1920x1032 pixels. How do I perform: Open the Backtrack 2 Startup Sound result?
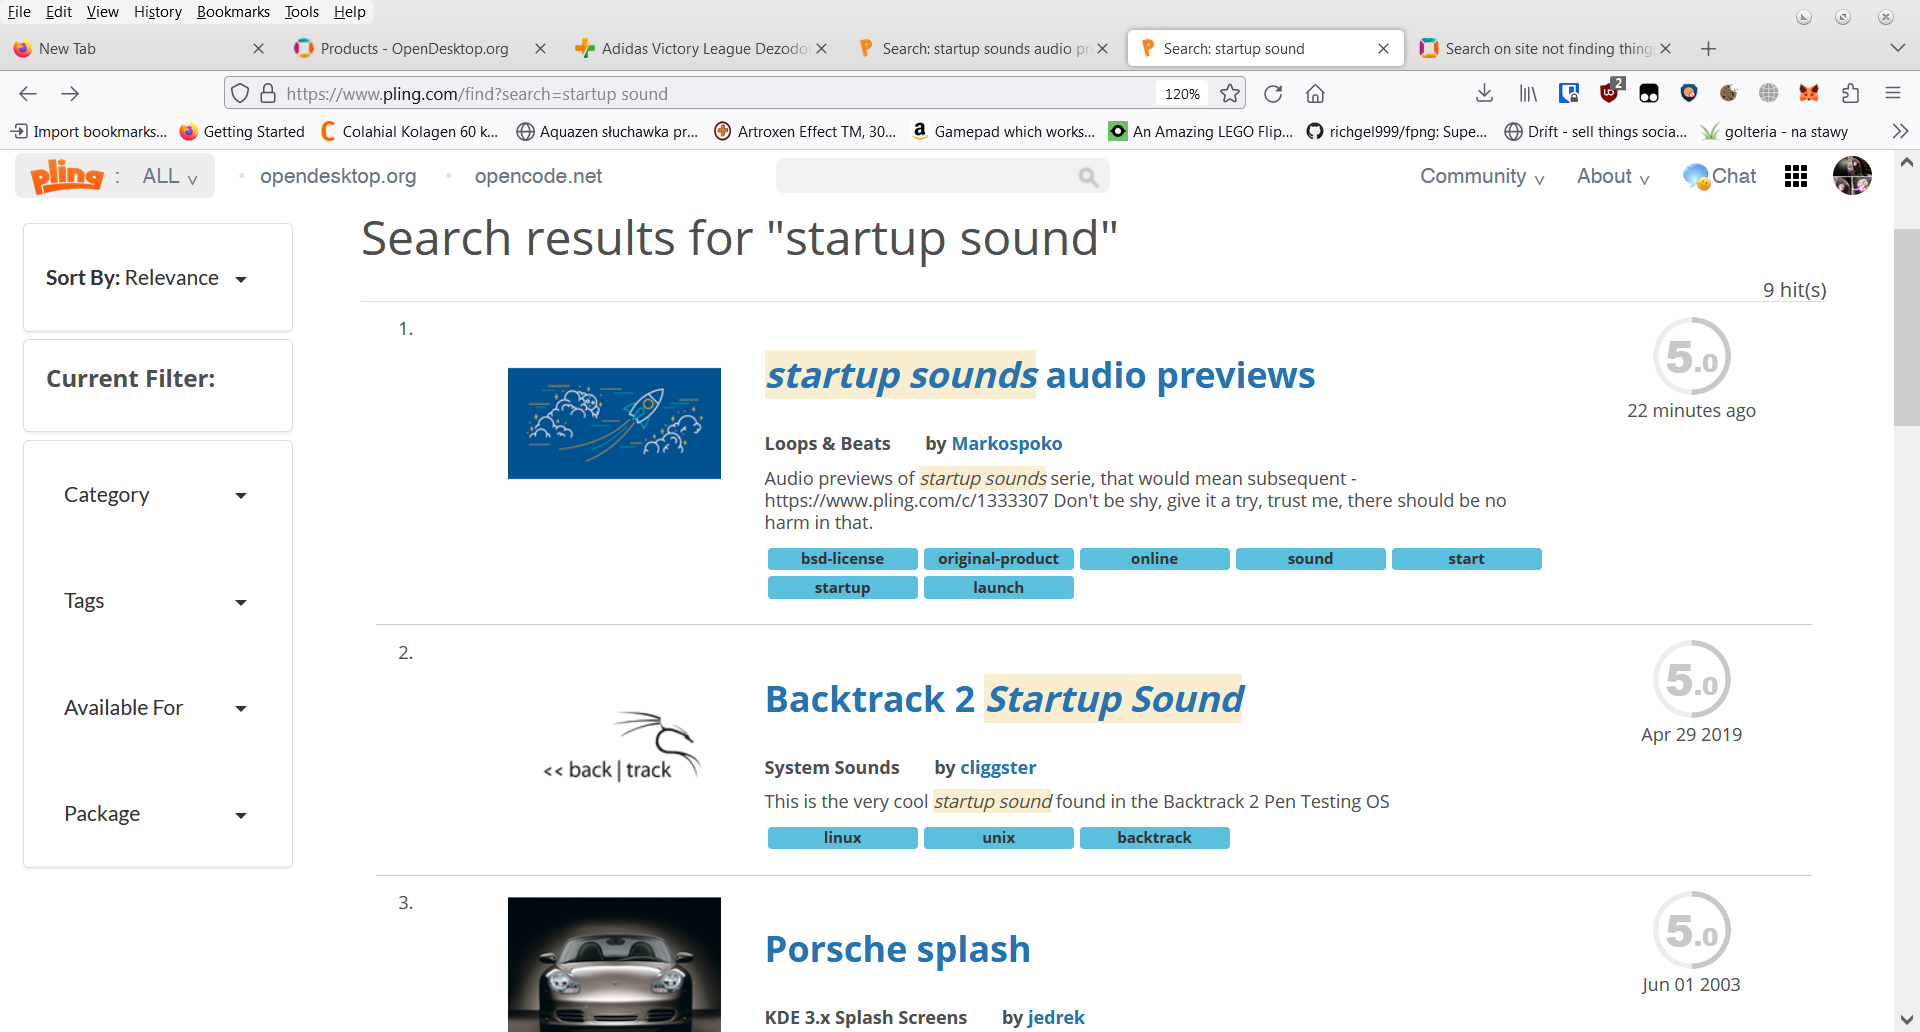(x=1004, y=699)
